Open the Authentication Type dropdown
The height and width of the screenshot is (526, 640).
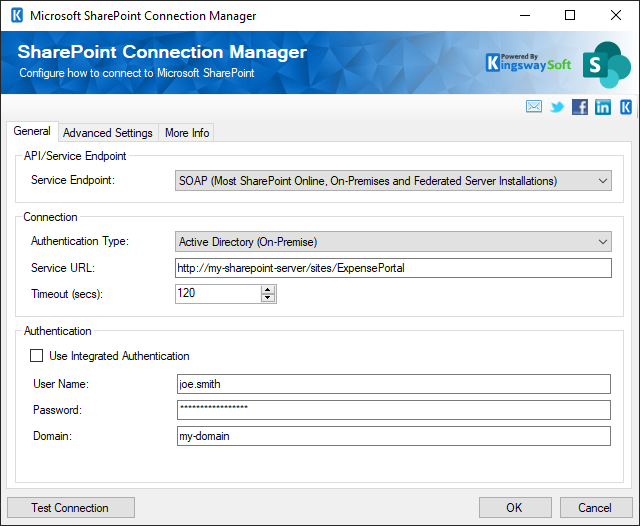(x=393, y=242)
